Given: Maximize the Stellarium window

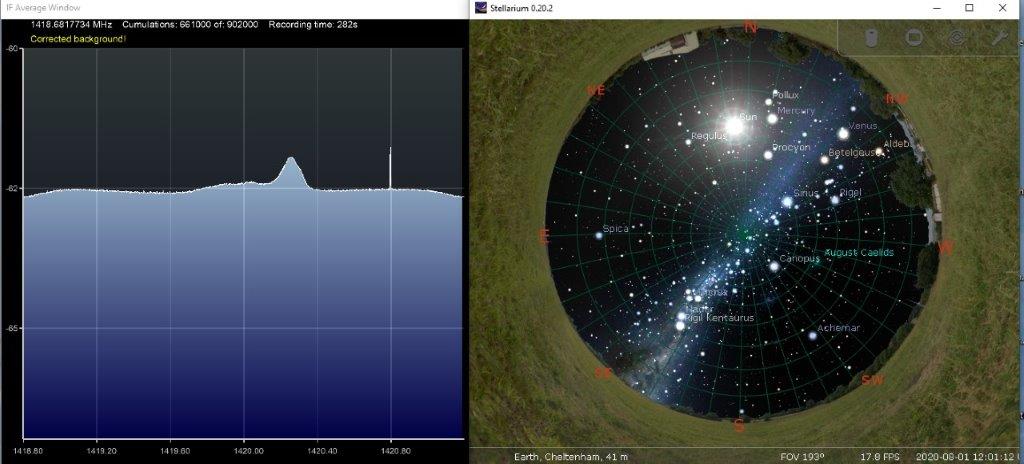Looking at the screenshot, I should (969, 8).
